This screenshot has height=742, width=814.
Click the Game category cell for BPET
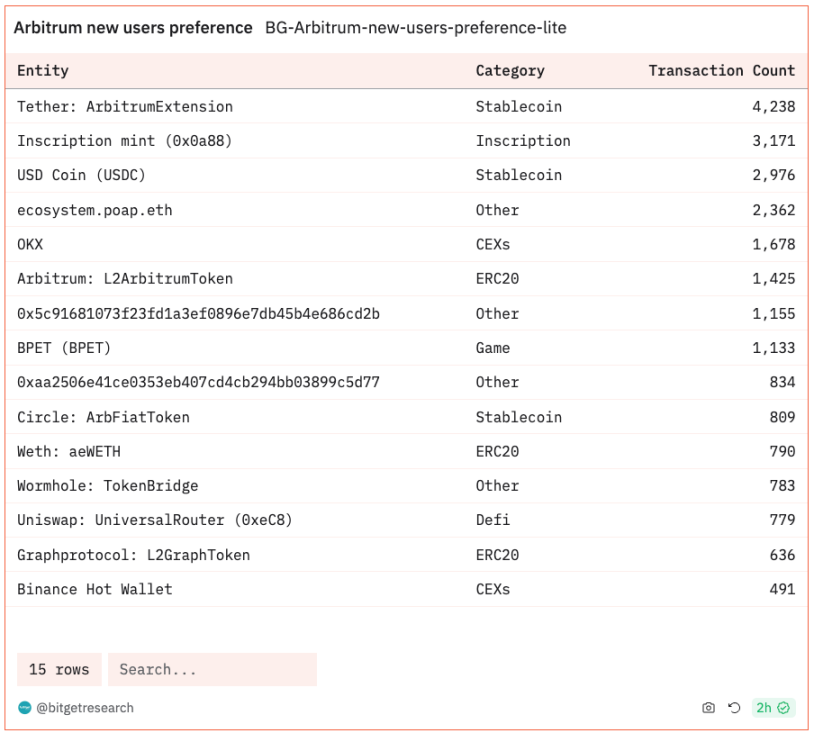tap(493, 348)
